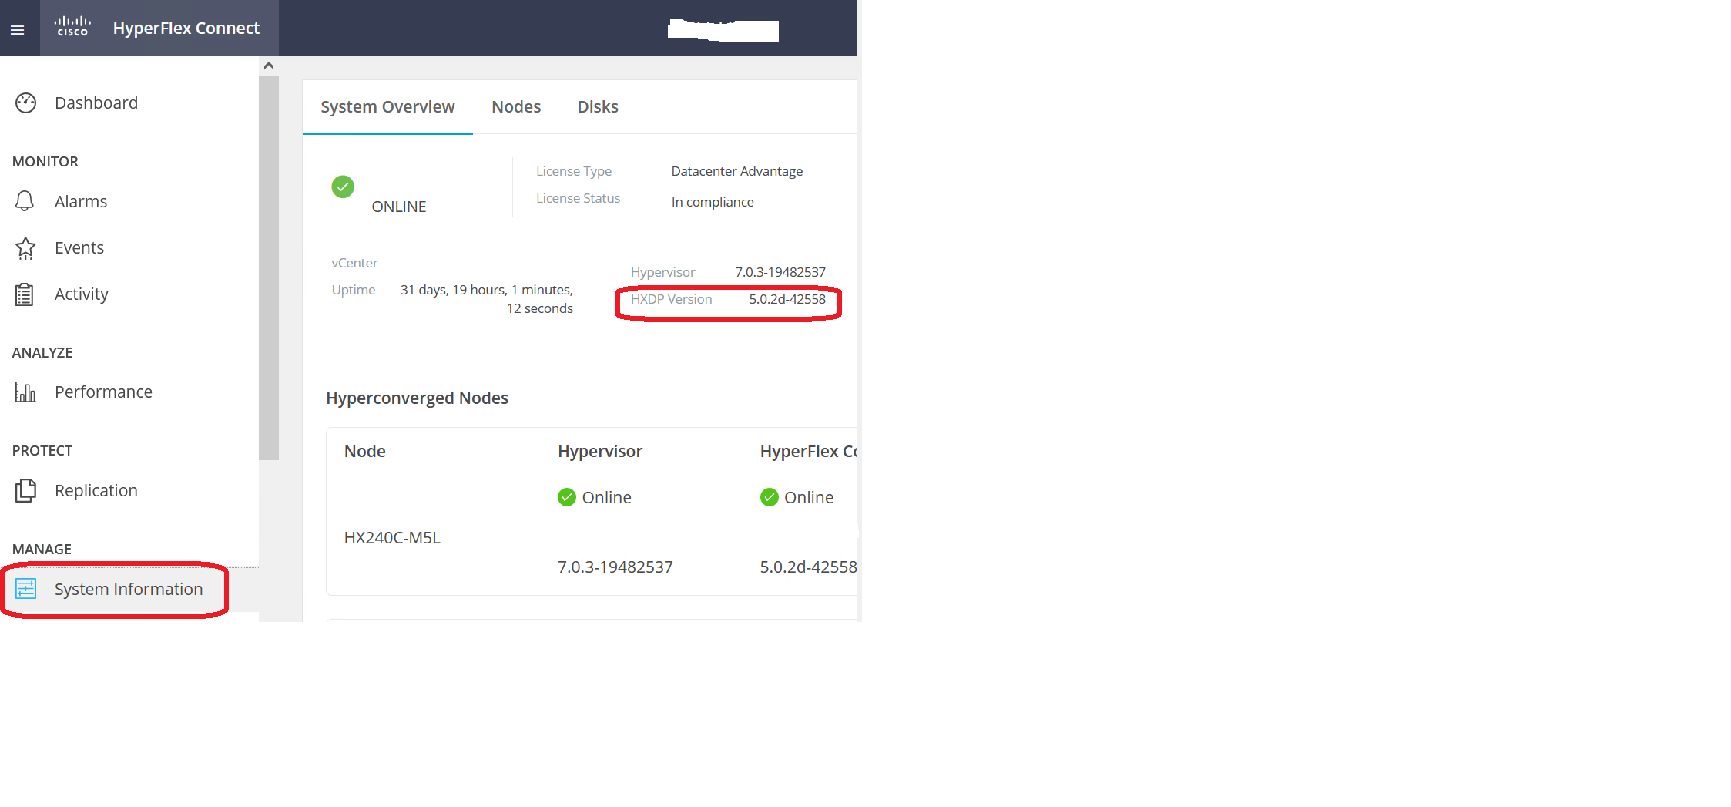Click the uptime value text
The width and height of the screenshot is (1731, 807).
(487, 299)
